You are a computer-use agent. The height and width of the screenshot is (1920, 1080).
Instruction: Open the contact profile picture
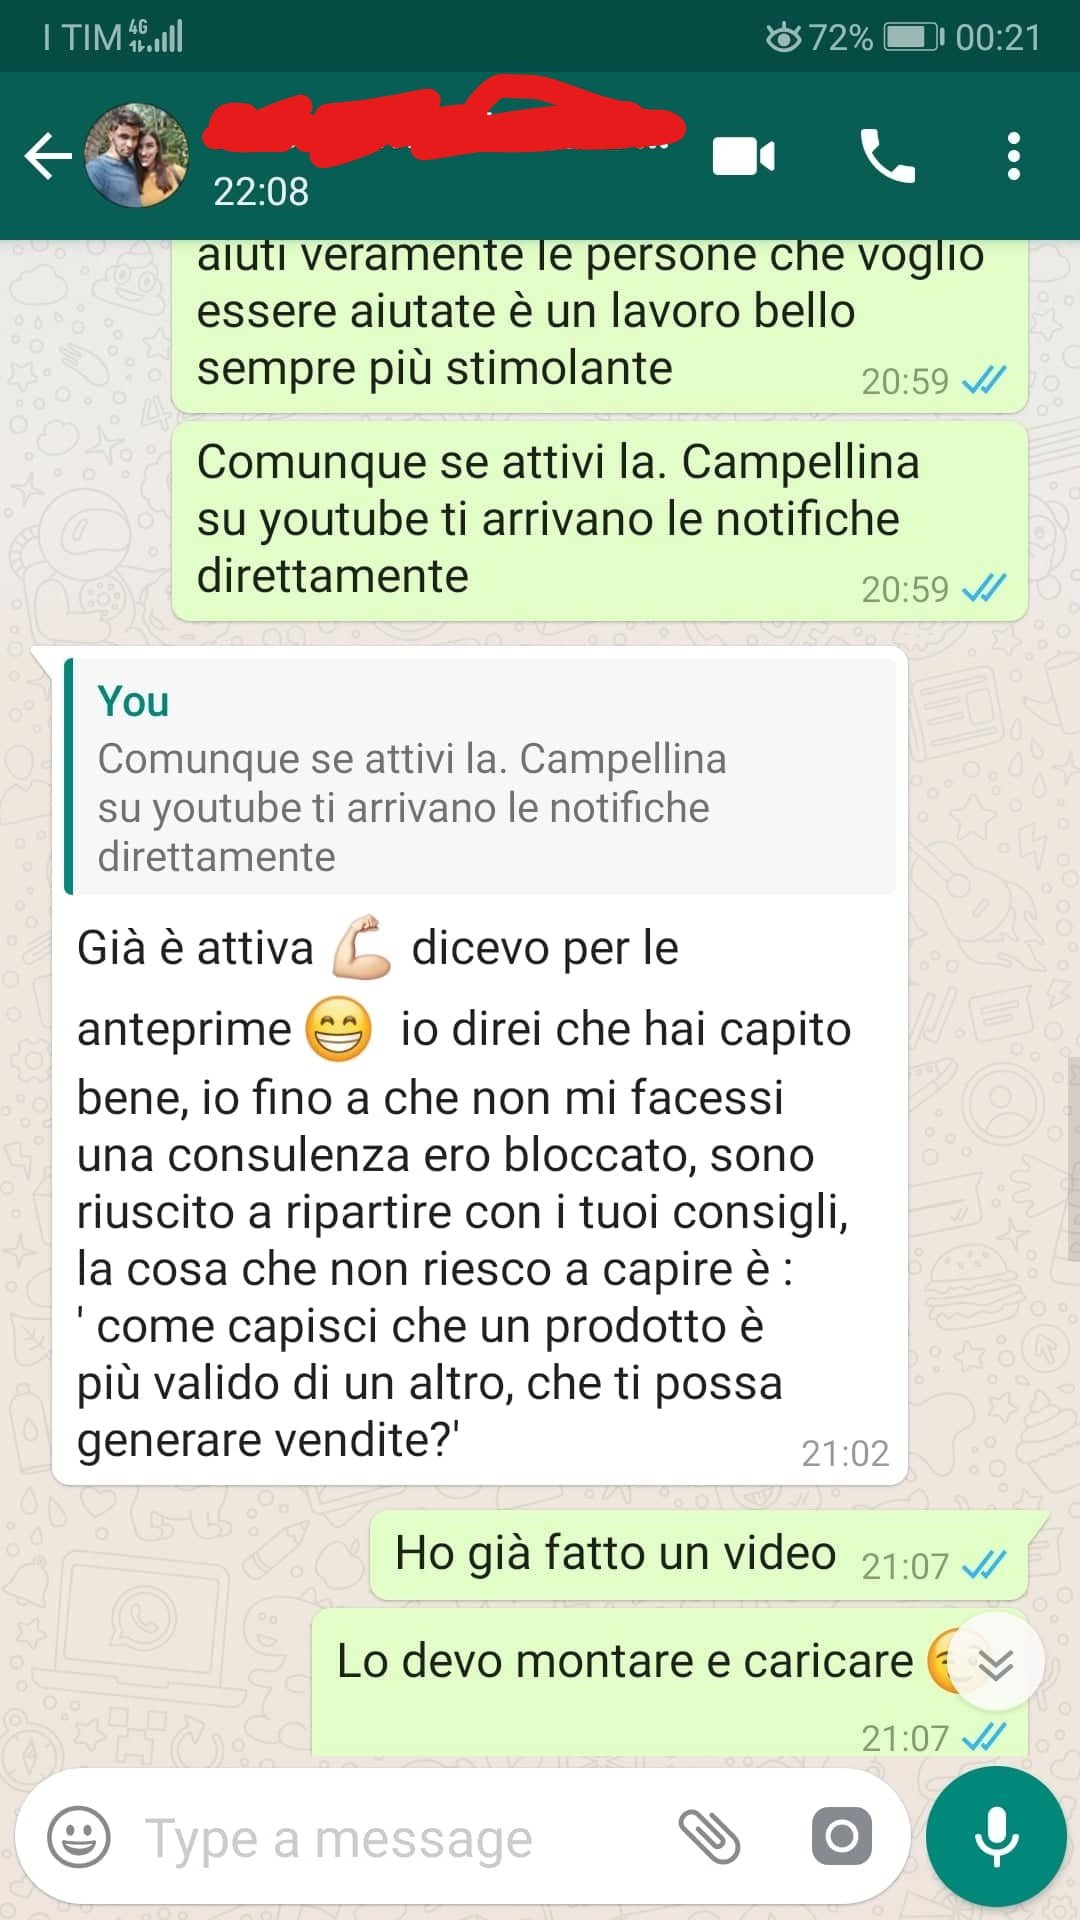pos(137,156)
